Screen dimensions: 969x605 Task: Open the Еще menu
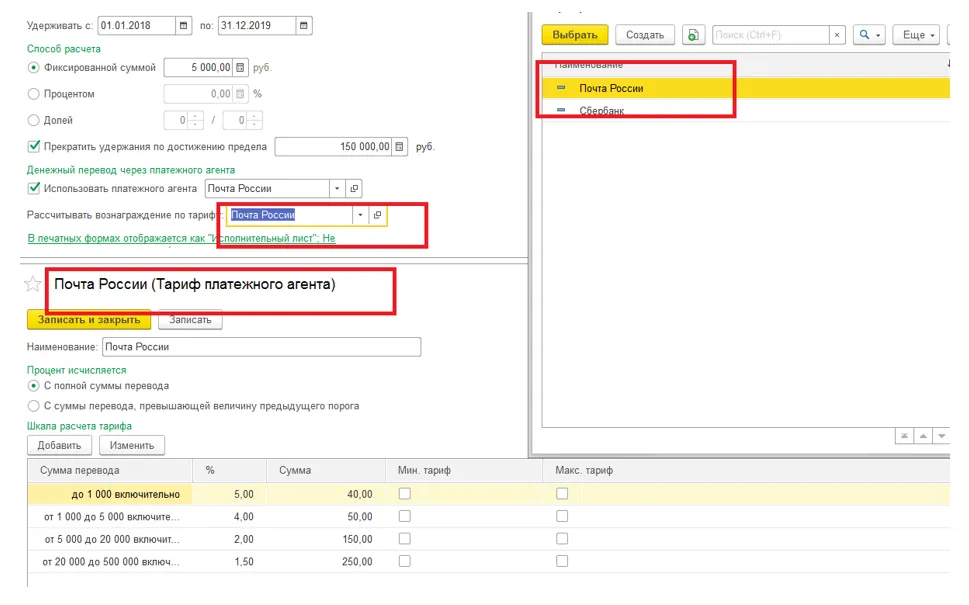pos(918,35)
